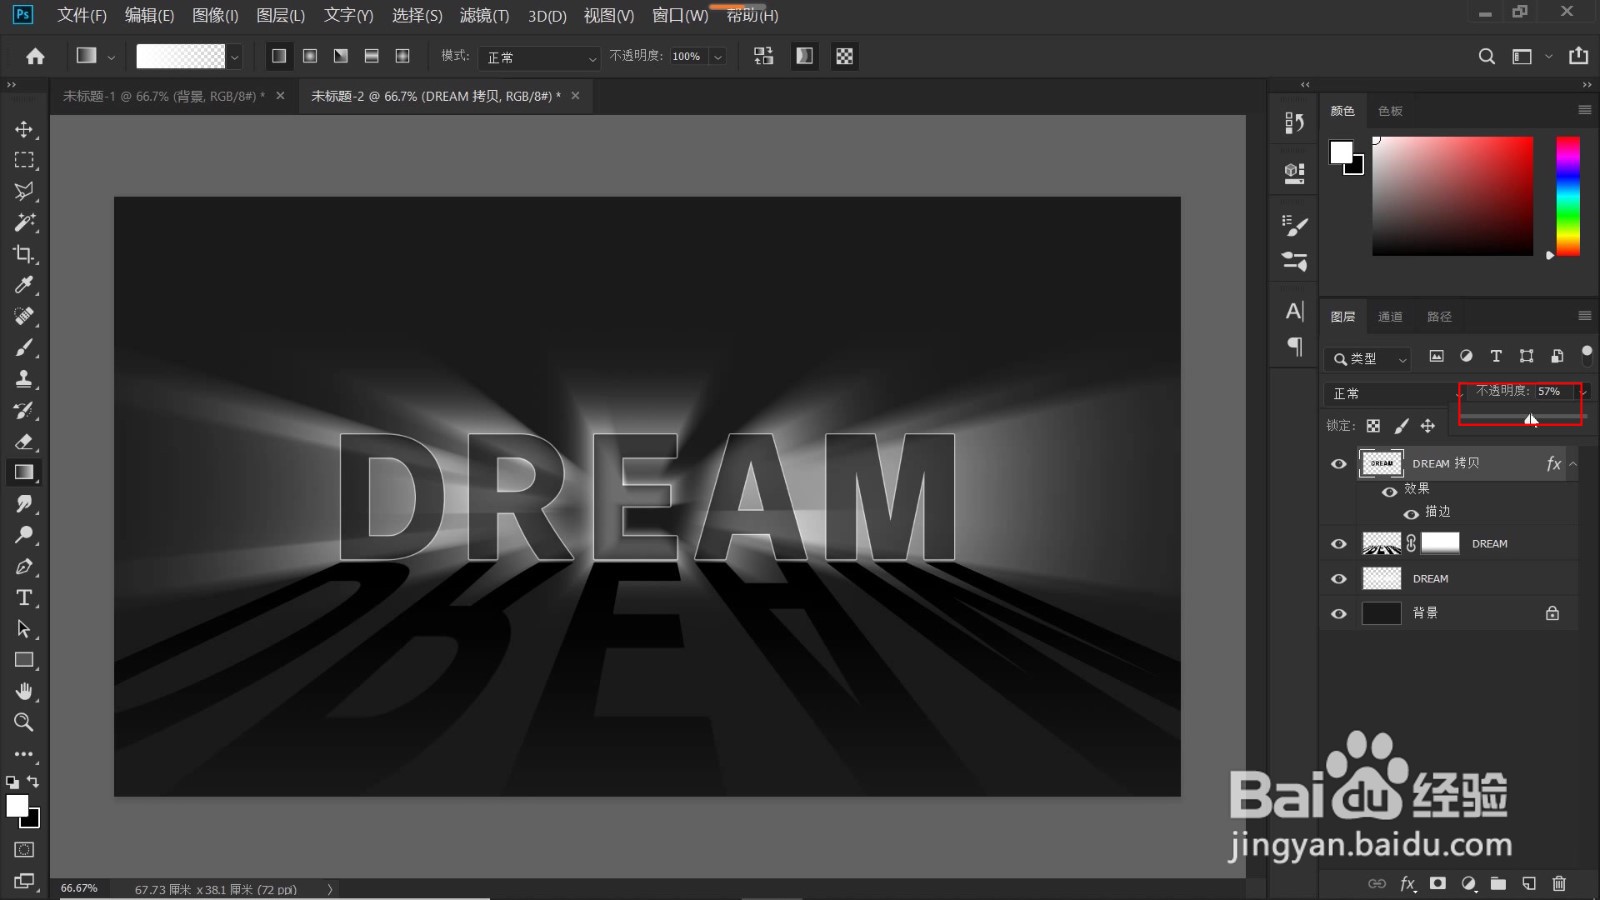The image size is (1600, 900).
Task: Select the Pen tool
Action: [x=24, y=566]
